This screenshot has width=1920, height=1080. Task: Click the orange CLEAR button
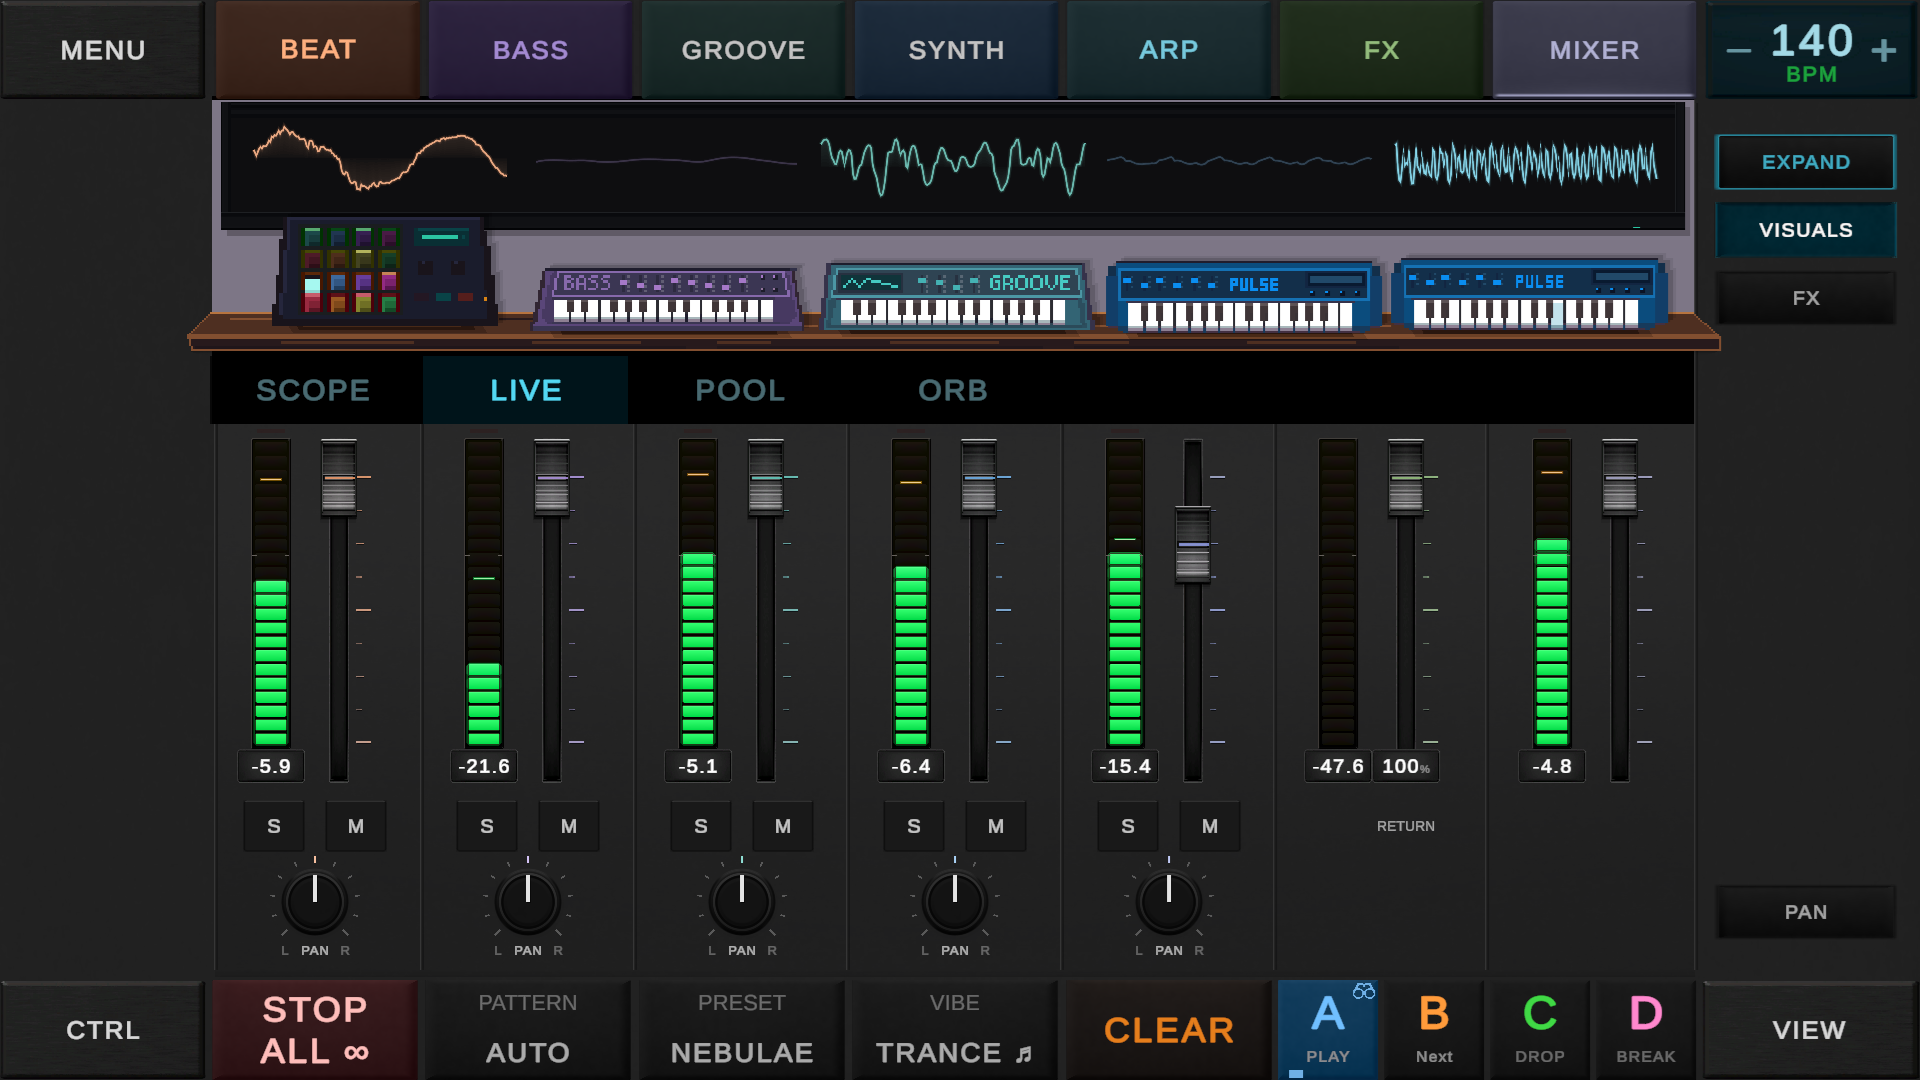point(1169,1030)
